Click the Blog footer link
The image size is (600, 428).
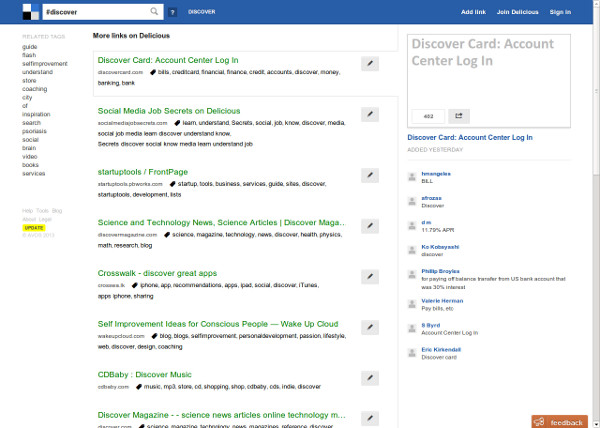point(57,211)
